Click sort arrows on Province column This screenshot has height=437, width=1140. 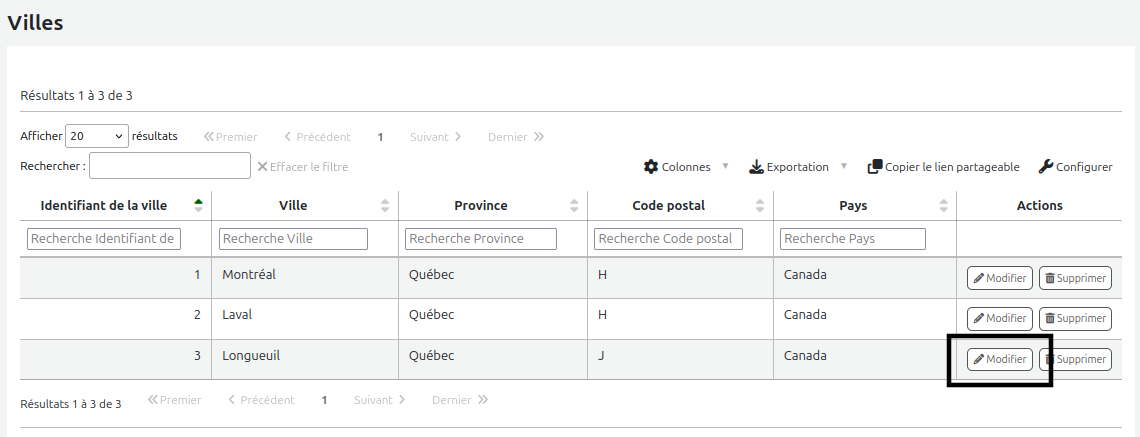click(574, 206)
